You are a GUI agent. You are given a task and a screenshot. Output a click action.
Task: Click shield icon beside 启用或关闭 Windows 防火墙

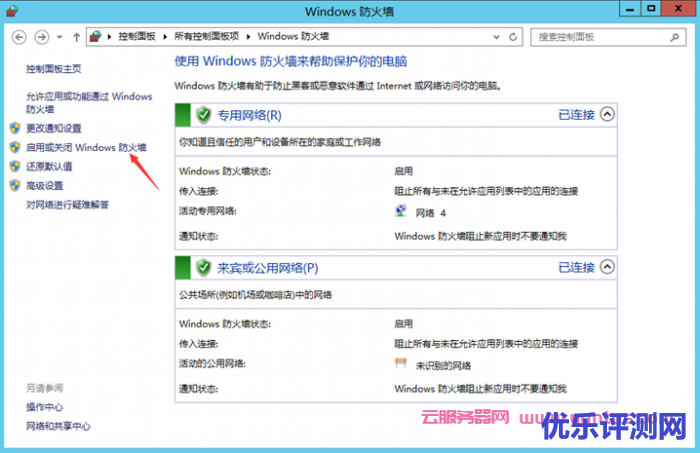15,147
